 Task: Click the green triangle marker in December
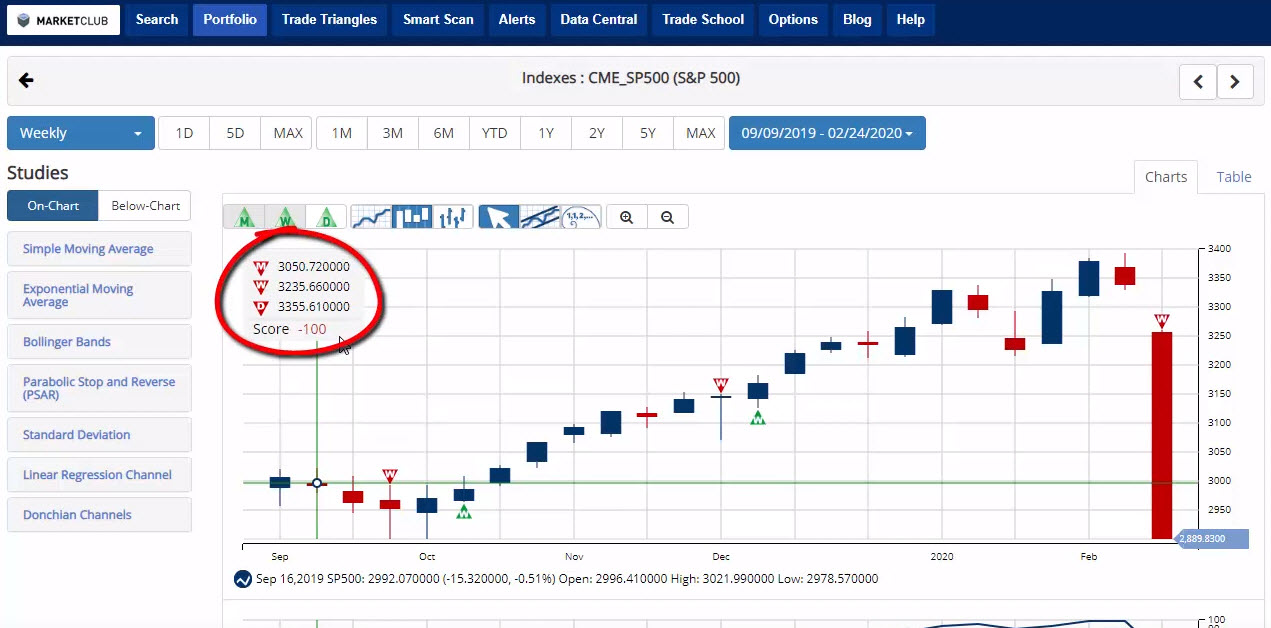758,417
